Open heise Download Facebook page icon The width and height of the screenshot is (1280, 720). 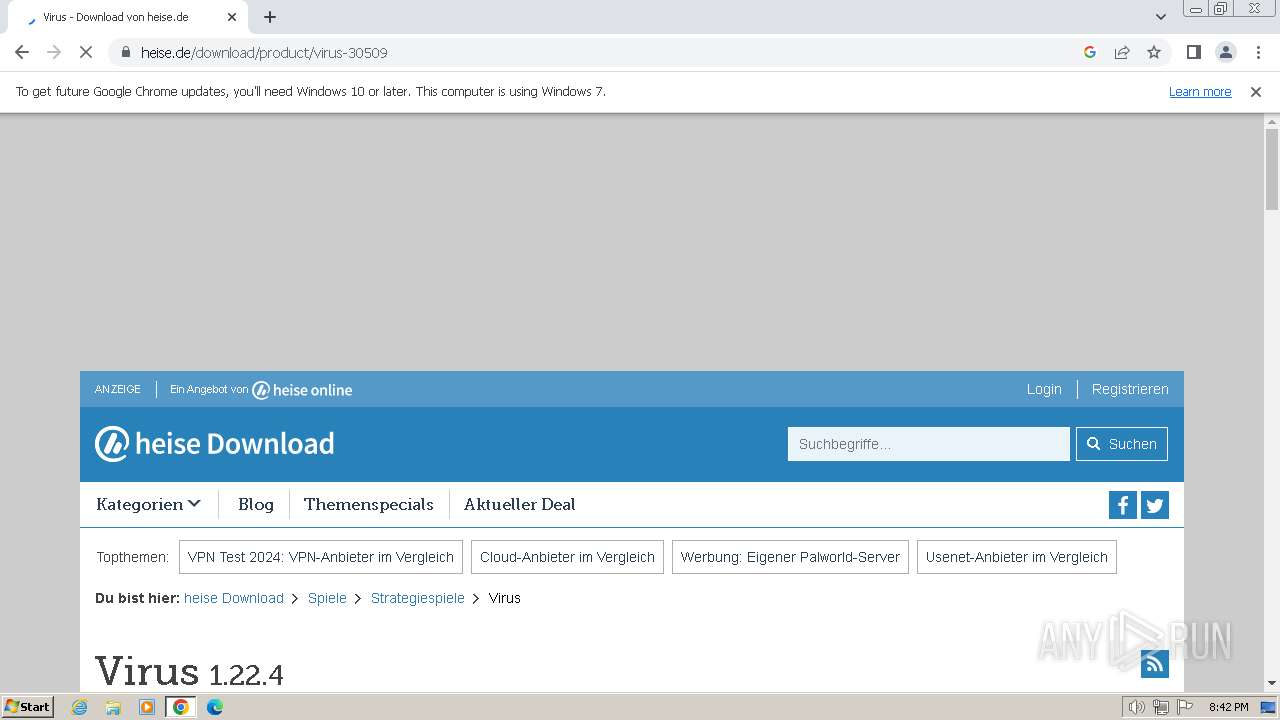(x=1123, y=505)
